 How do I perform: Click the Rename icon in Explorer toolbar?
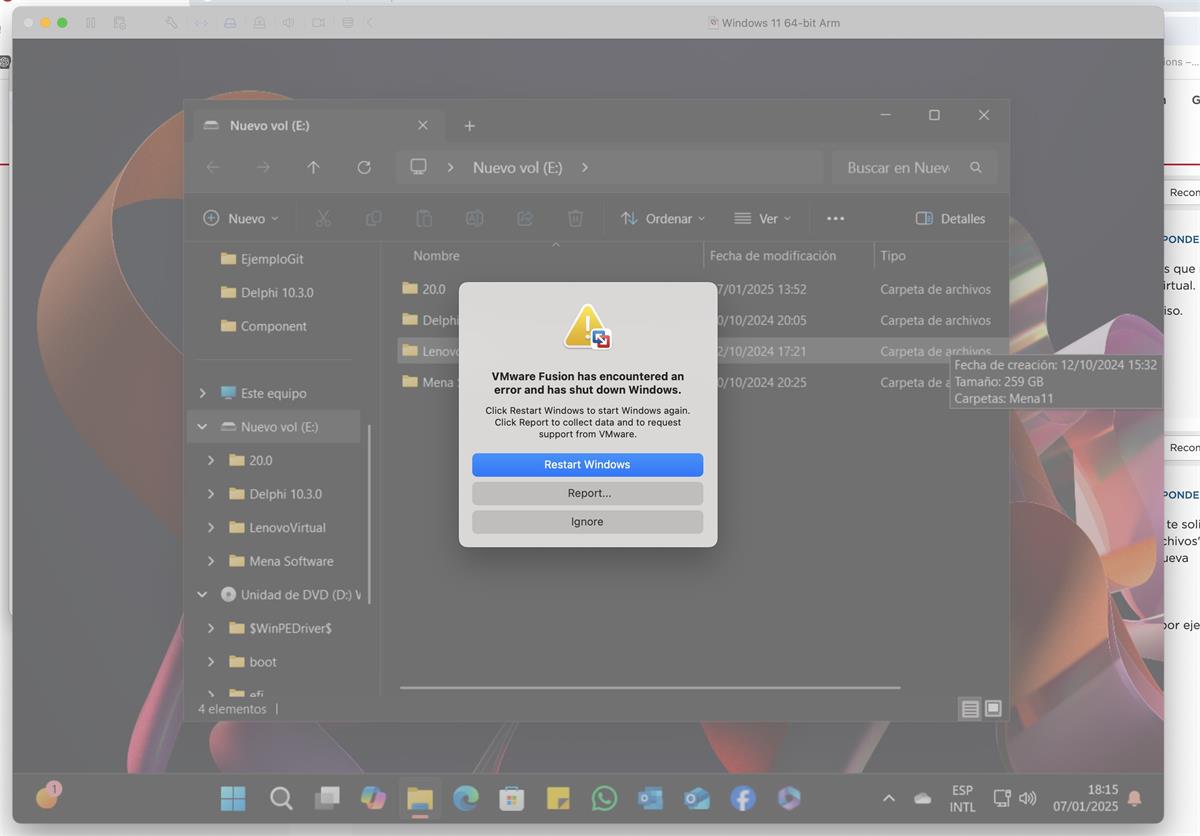474,218
